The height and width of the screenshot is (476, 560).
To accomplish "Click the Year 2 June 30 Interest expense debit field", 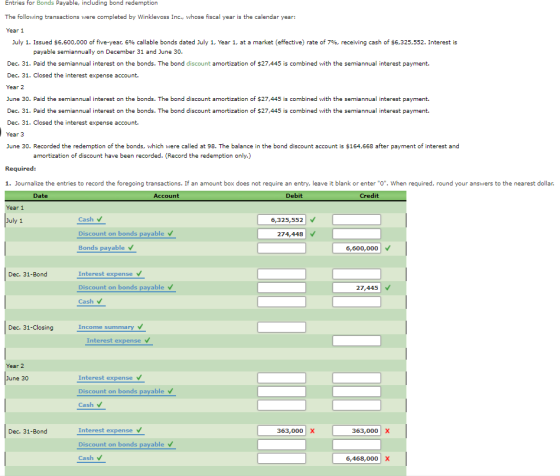I will (281, 378).
